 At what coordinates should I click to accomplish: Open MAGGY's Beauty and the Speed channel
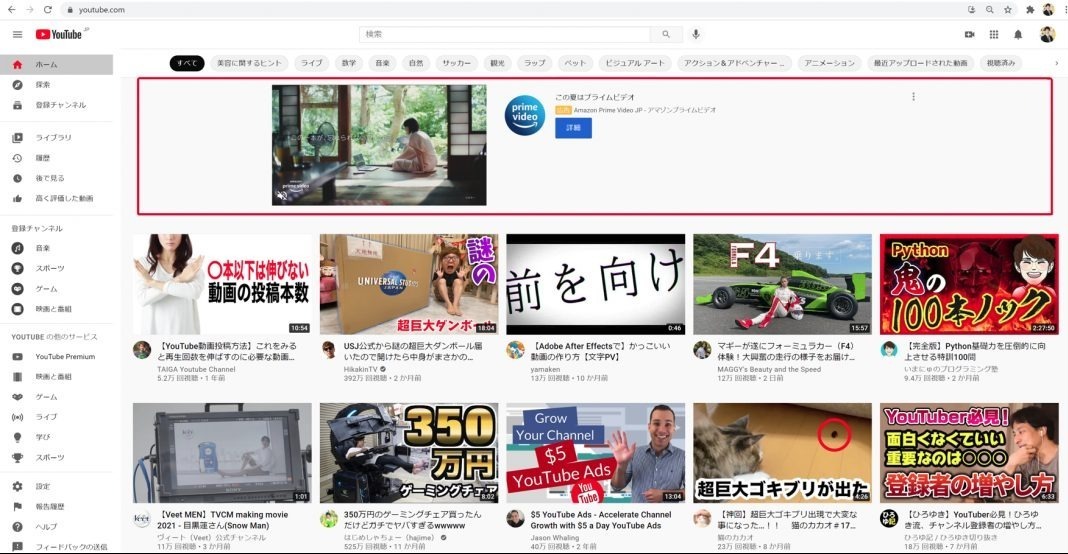click(768, 369)
